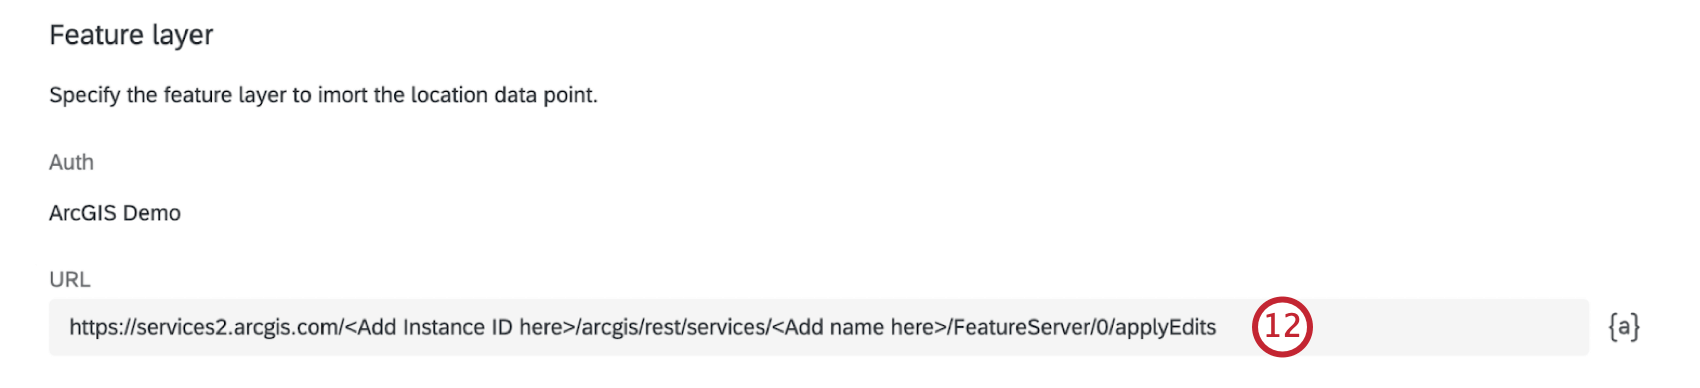Image resolution: width=1700 pixels, height=388 pixels.
Task: Click empty URL field area right of marker
Action: (1450, 327)
